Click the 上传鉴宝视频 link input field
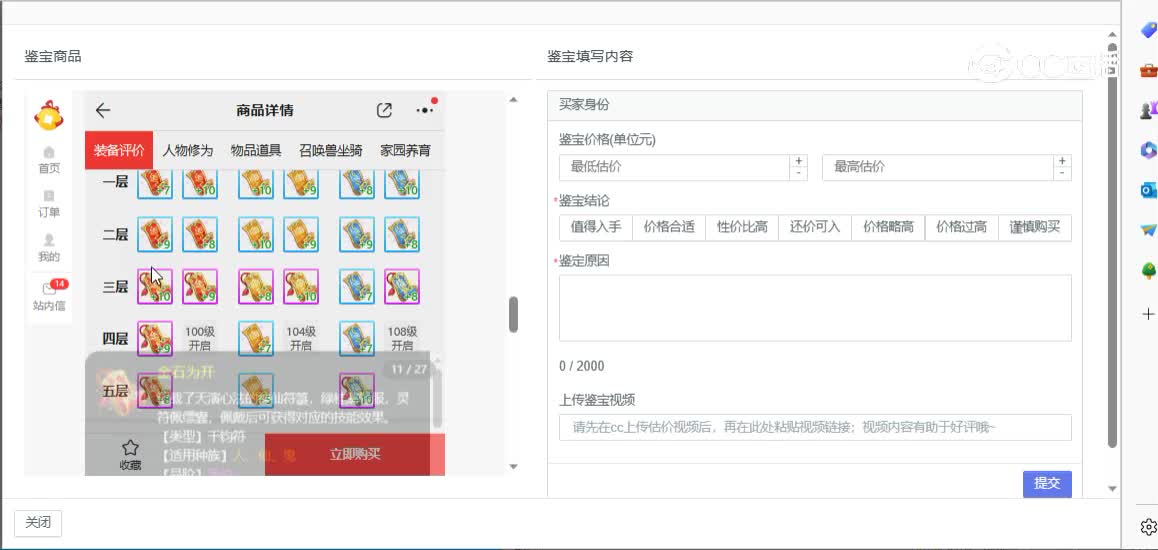This screenshot has height=550, width=1158. (815, 427)
